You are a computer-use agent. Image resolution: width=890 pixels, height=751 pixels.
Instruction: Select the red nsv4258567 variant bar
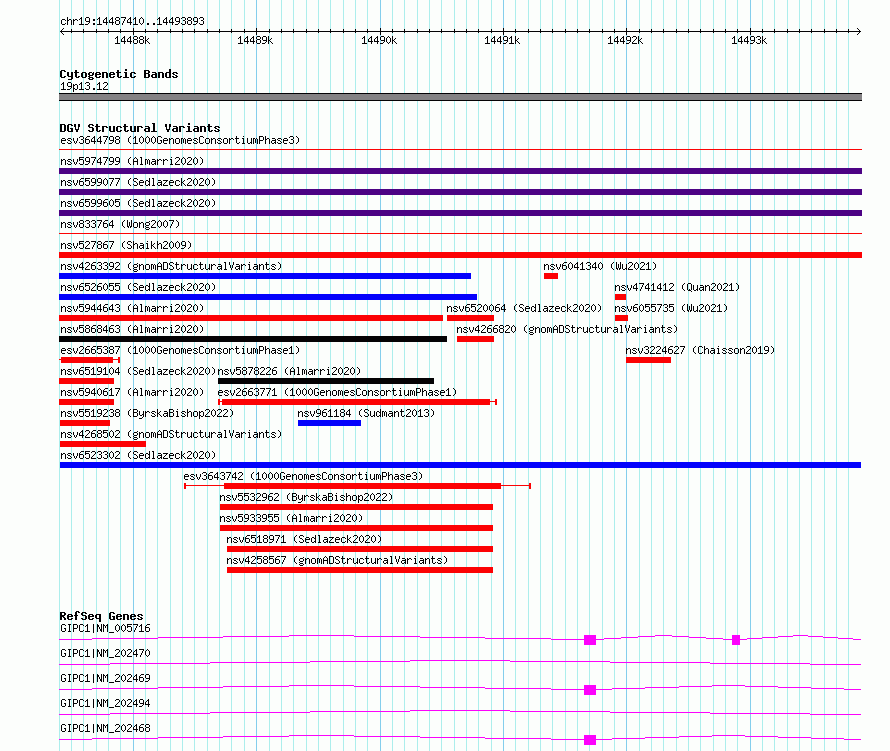[360, 570]
